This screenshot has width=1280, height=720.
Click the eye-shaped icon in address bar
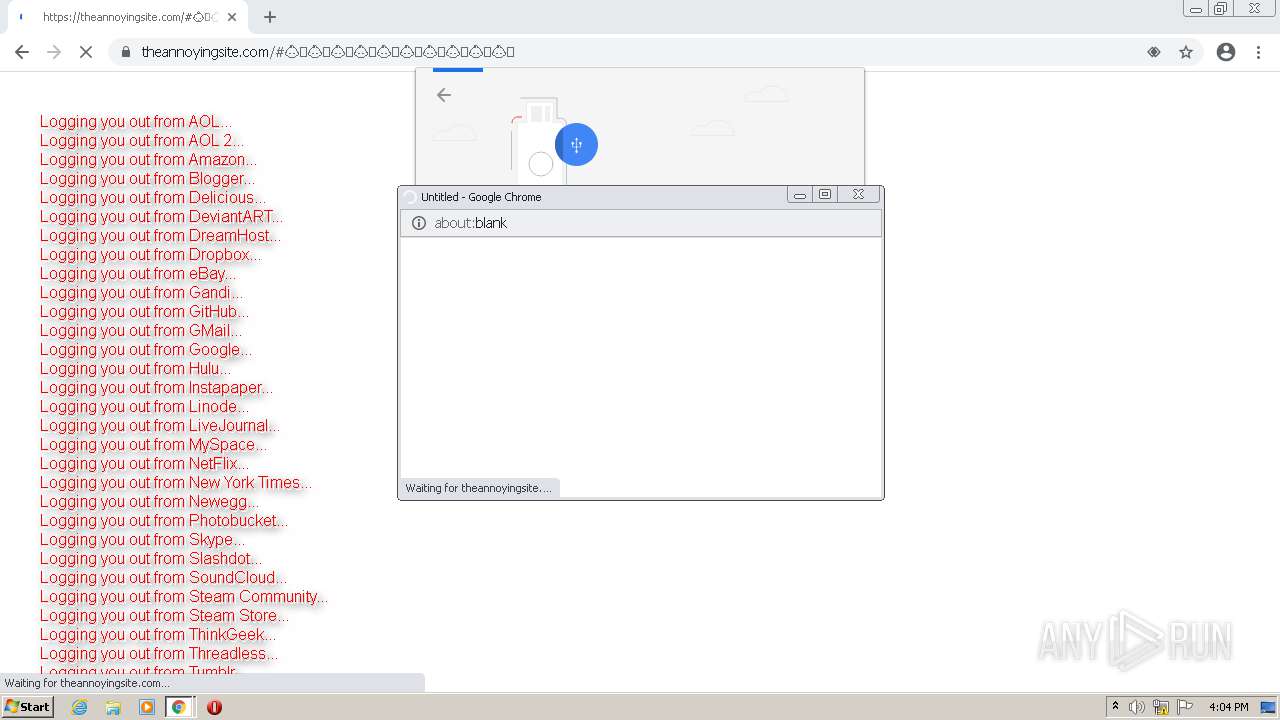click(1154, 52)
